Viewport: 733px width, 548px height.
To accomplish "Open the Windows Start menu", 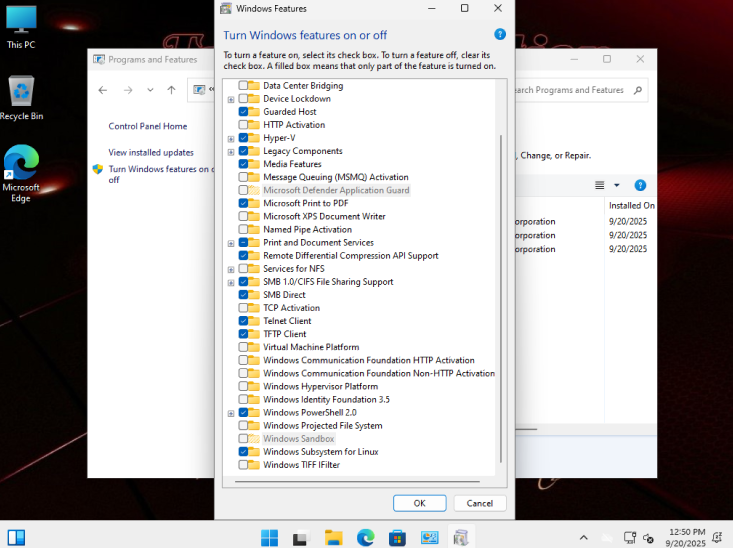I will (269, 538).
